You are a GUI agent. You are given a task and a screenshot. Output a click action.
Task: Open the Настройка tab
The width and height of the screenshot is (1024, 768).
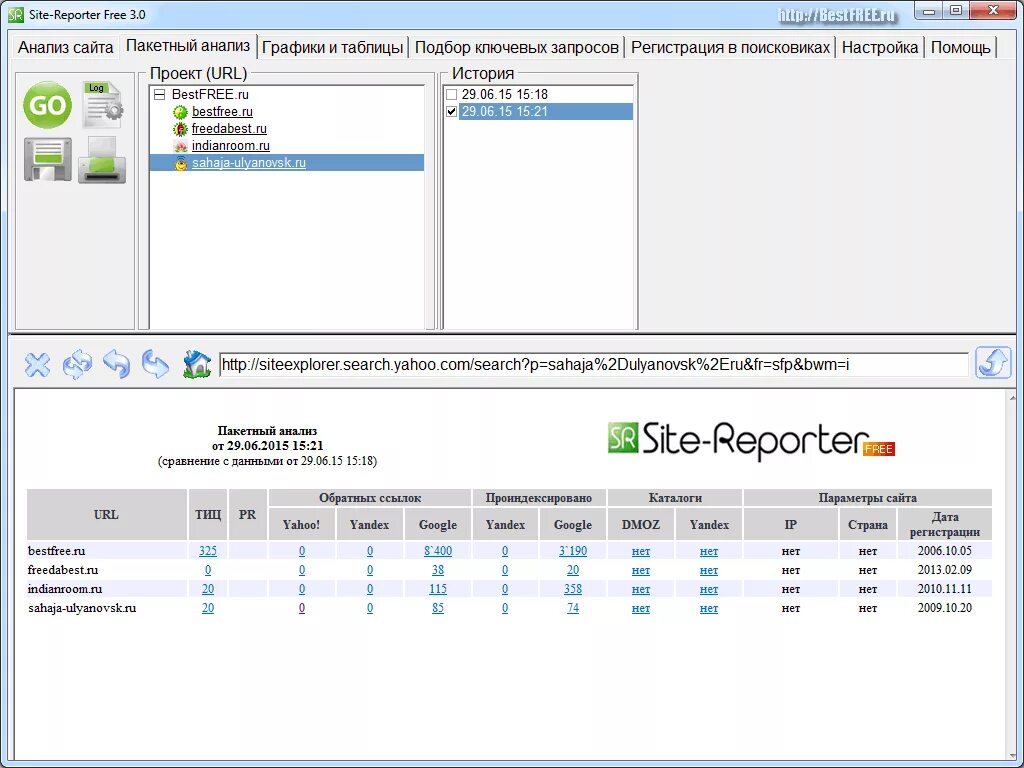point(880,47)
